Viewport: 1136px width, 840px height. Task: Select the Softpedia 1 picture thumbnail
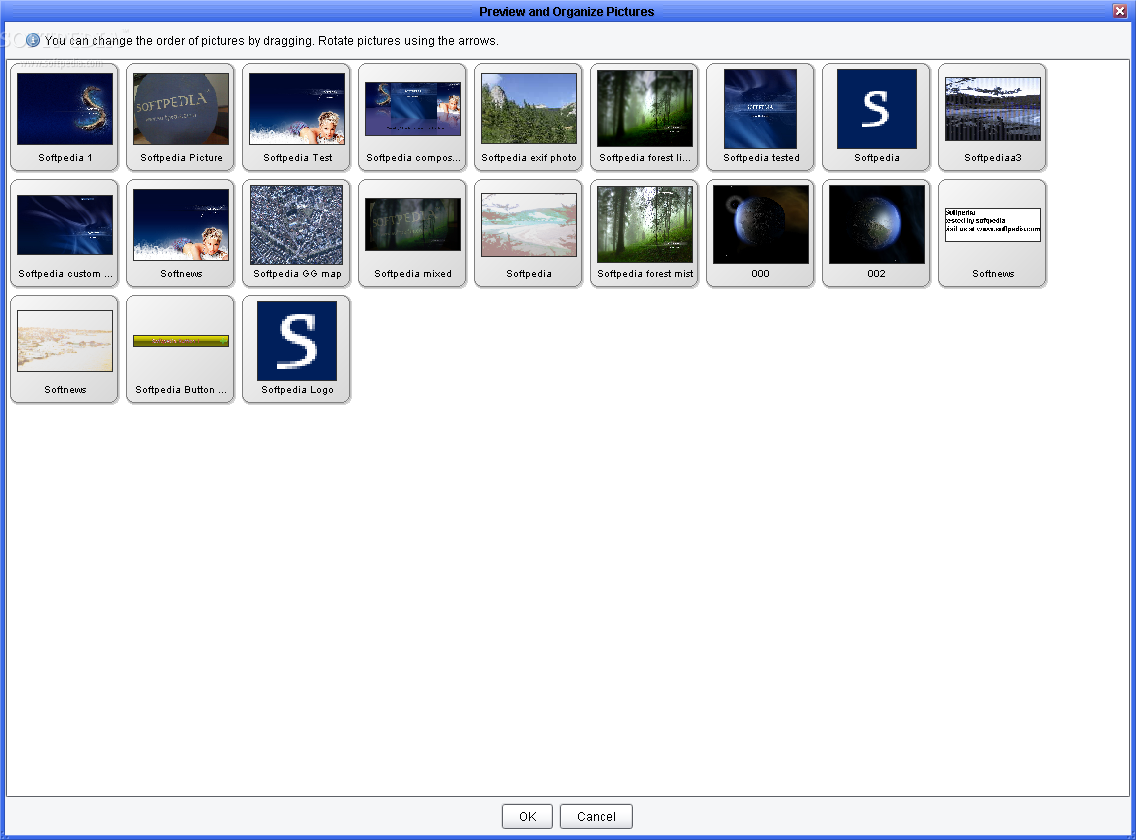click(64, 117)
